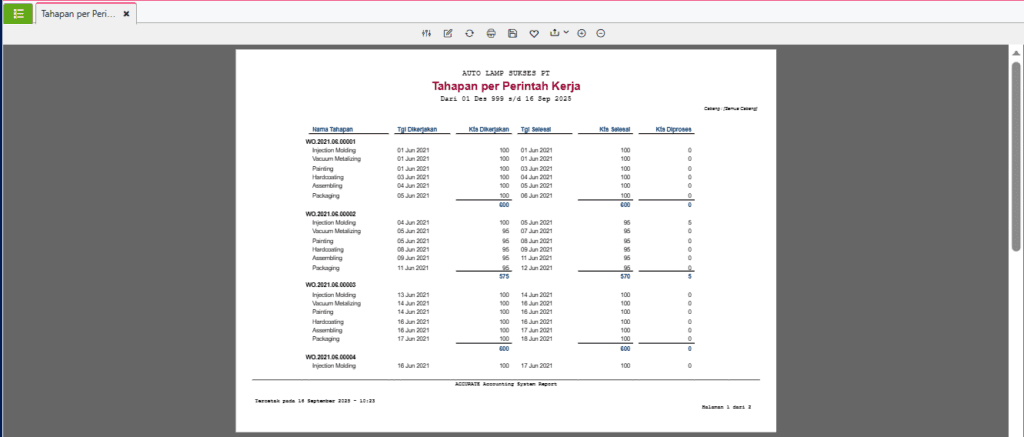
Task: Click the edit report pencil icon
Action: pyautogui.click(x=448, y=33)
